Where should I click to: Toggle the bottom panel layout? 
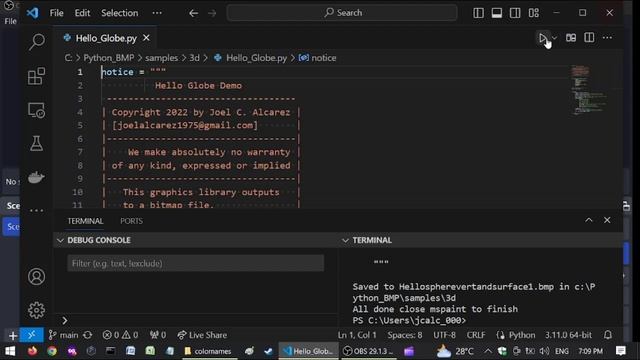(497, 13)
